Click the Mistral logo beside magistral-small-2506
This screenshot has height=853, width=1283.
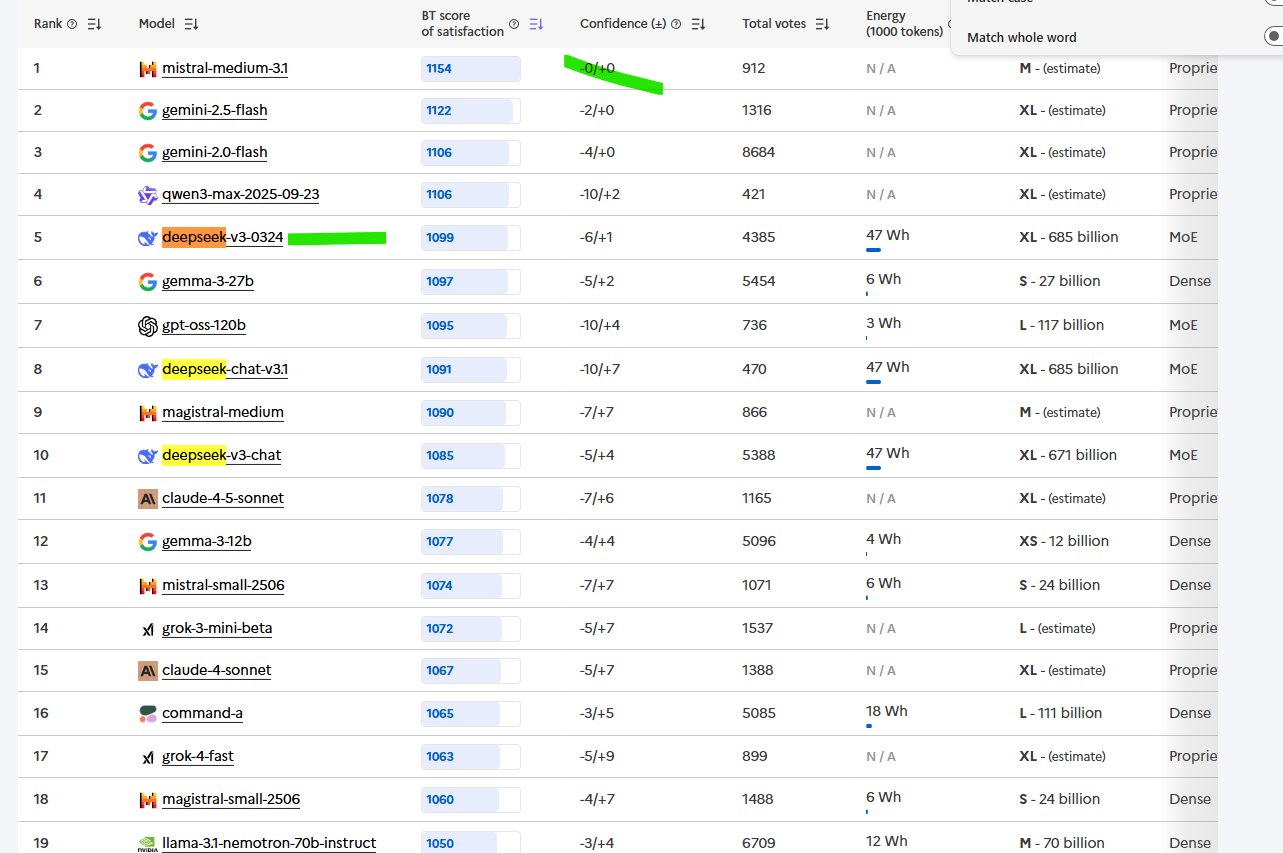tap(148, 800)
